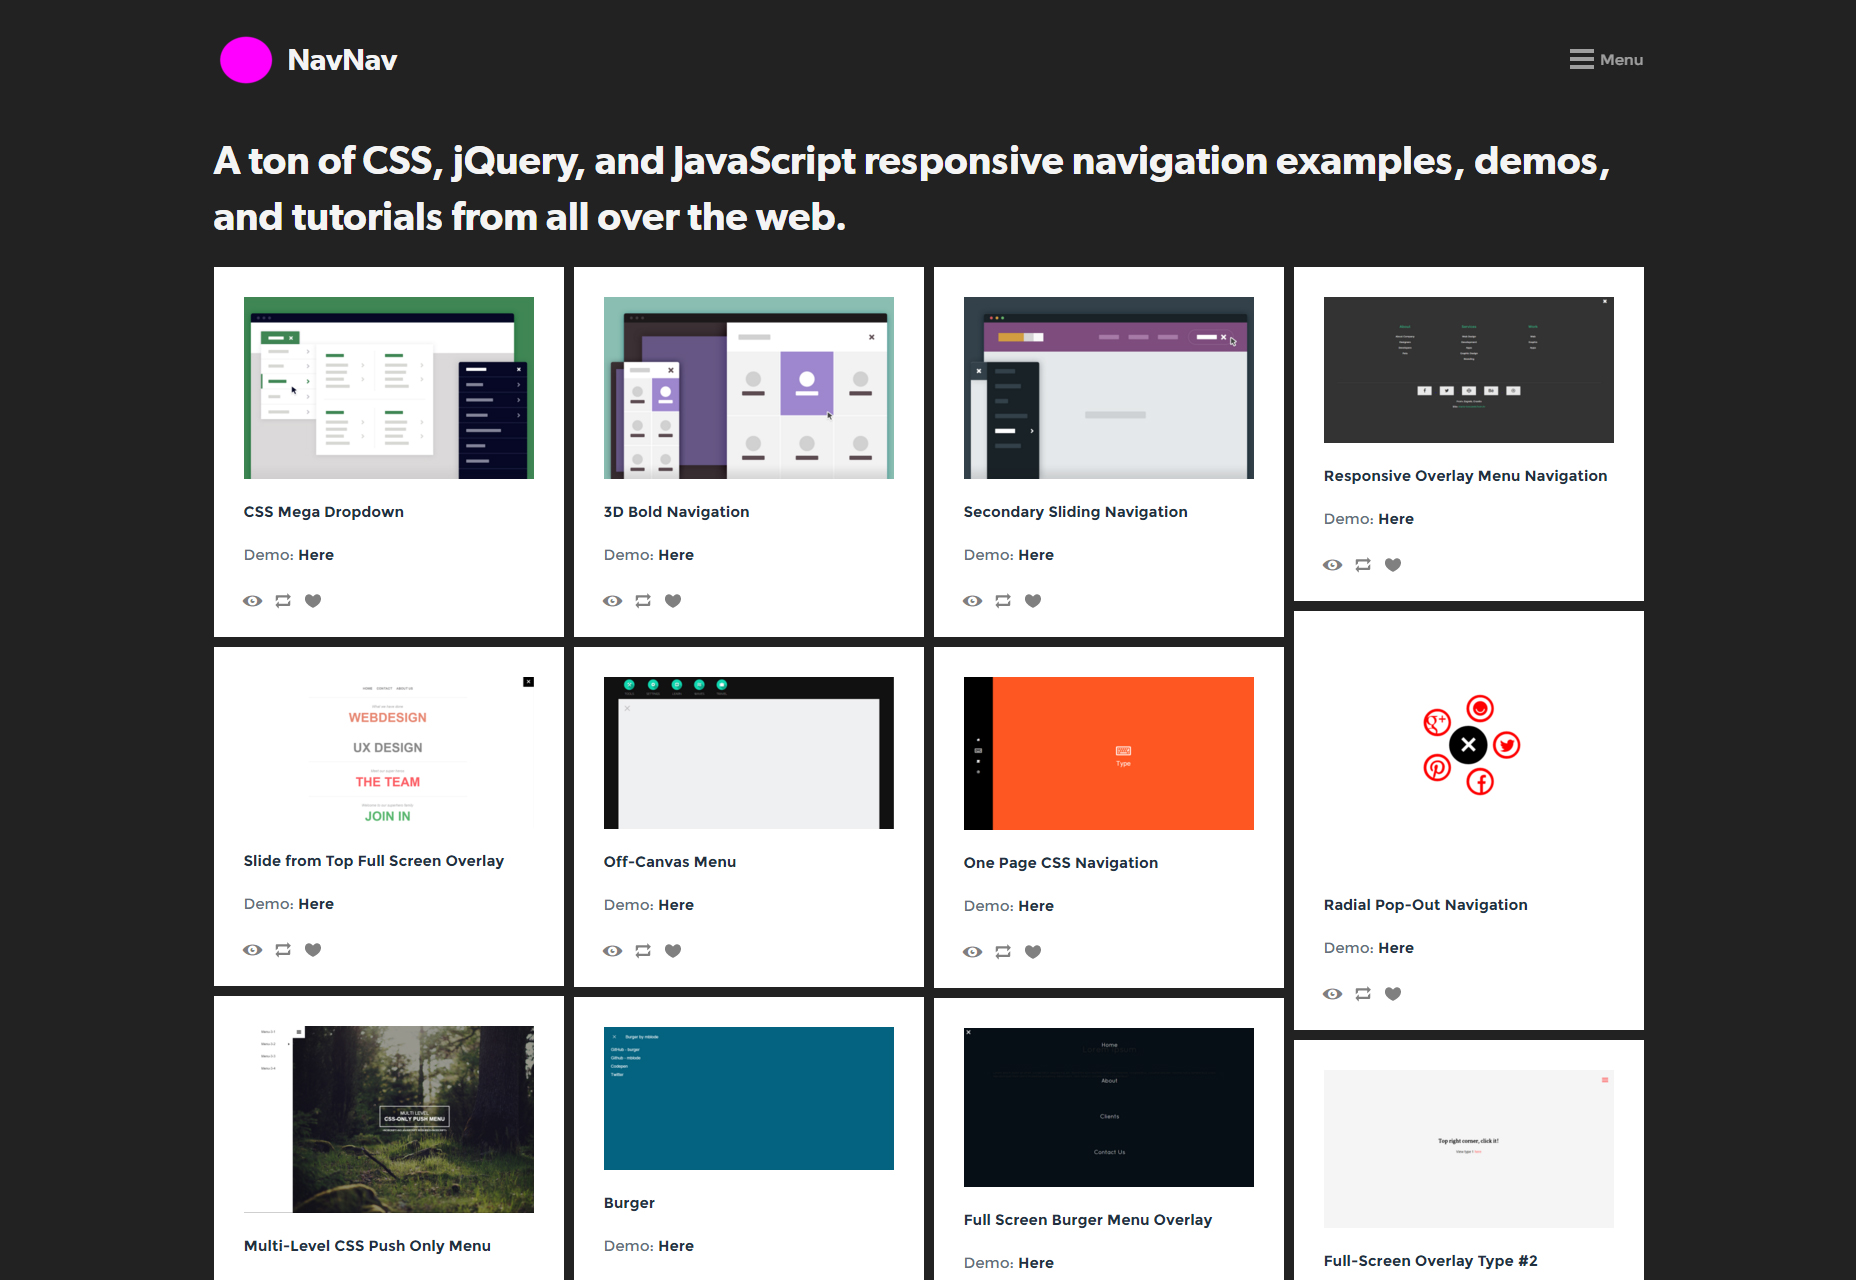The width and height of the screenshot is (1856, 1280).
Task: Open the blue Burger thumbnail
Action: coord(749,1098)
